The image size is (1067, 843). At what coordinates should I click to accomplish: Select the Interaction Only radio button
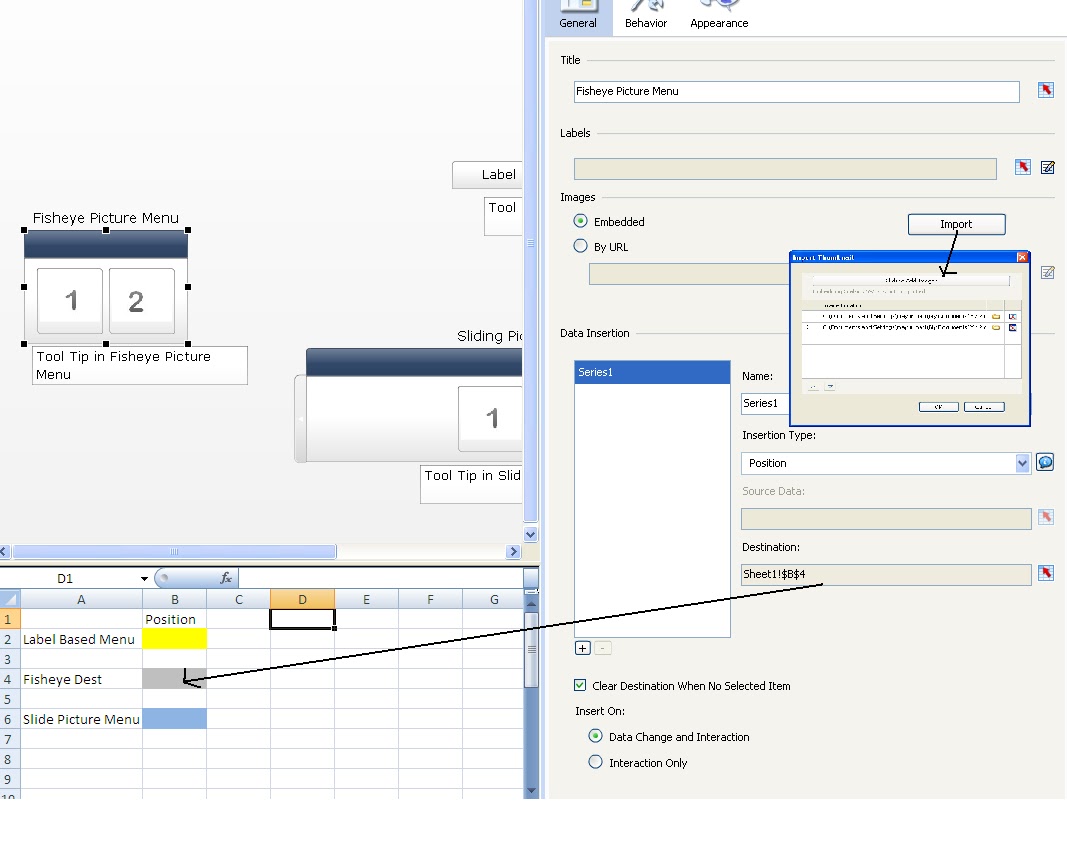tap(595, 762)
